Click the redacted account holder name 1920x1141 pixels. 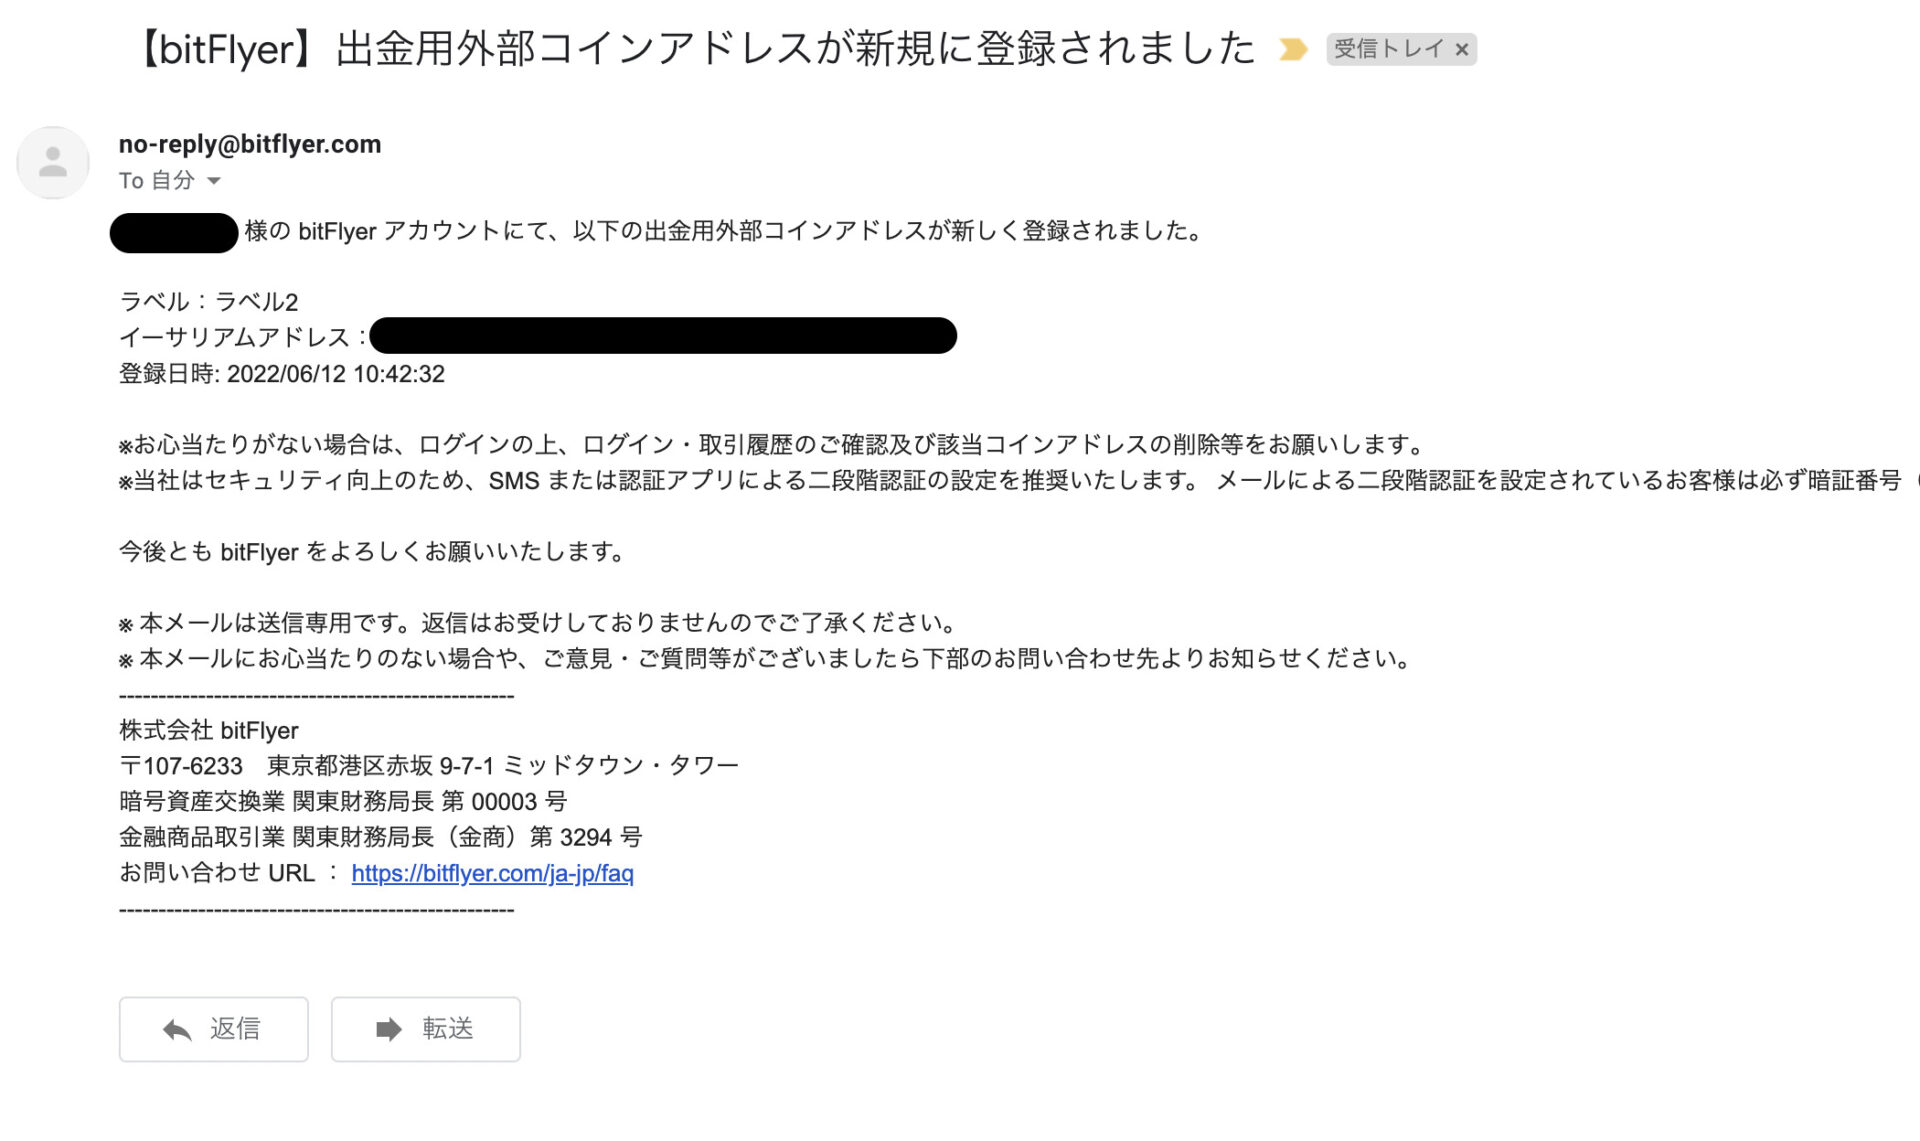[x=174, y=233]
